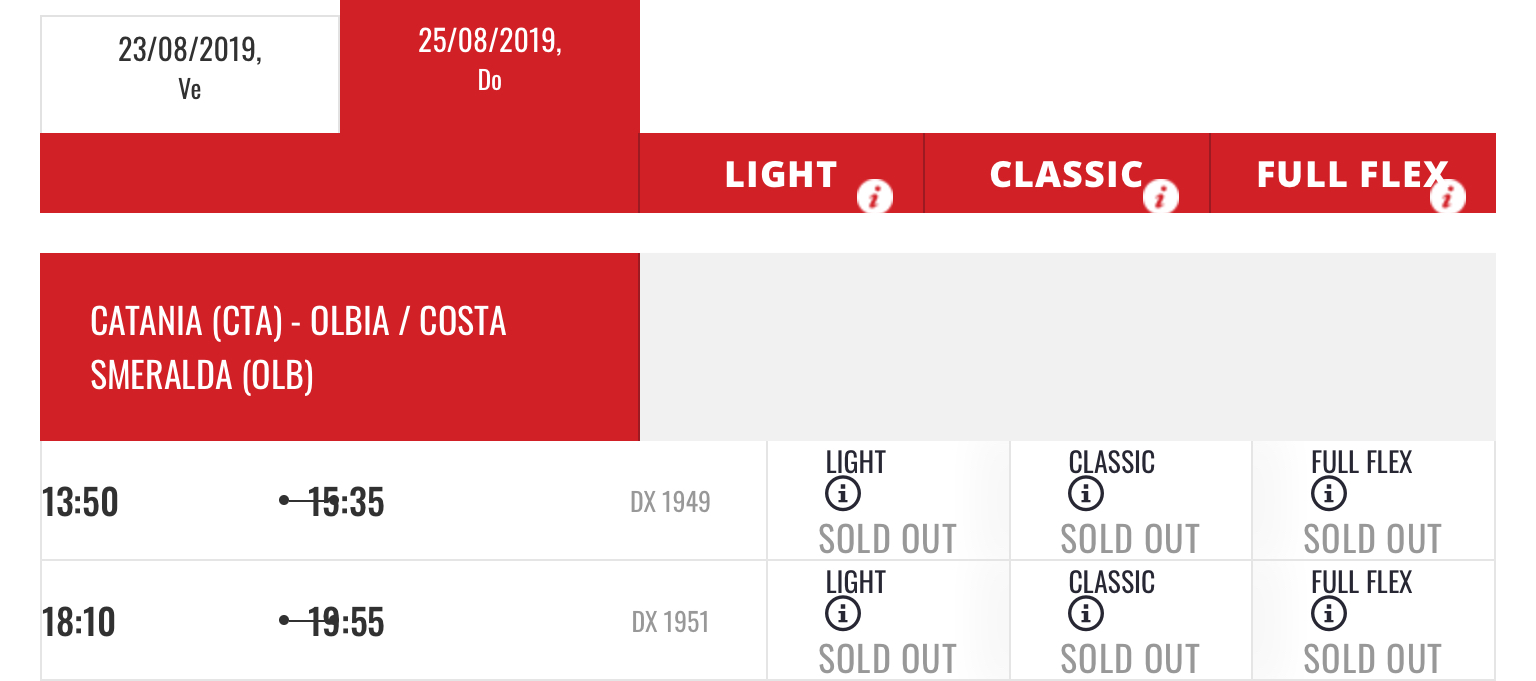The height and width of the screenshot is (681, 1536).
Task: Click the FULL FLEX header info icon
Action: pyautogui.click(x=1447, y=198)
